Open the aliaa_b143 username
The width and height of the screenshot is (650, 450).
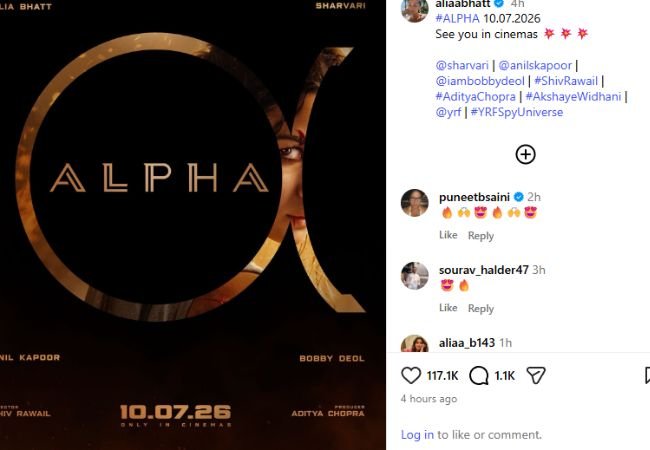[467, 343]
